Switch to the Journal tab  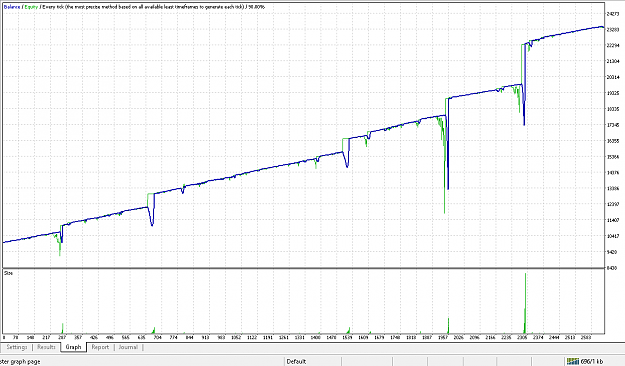(128, 347)
